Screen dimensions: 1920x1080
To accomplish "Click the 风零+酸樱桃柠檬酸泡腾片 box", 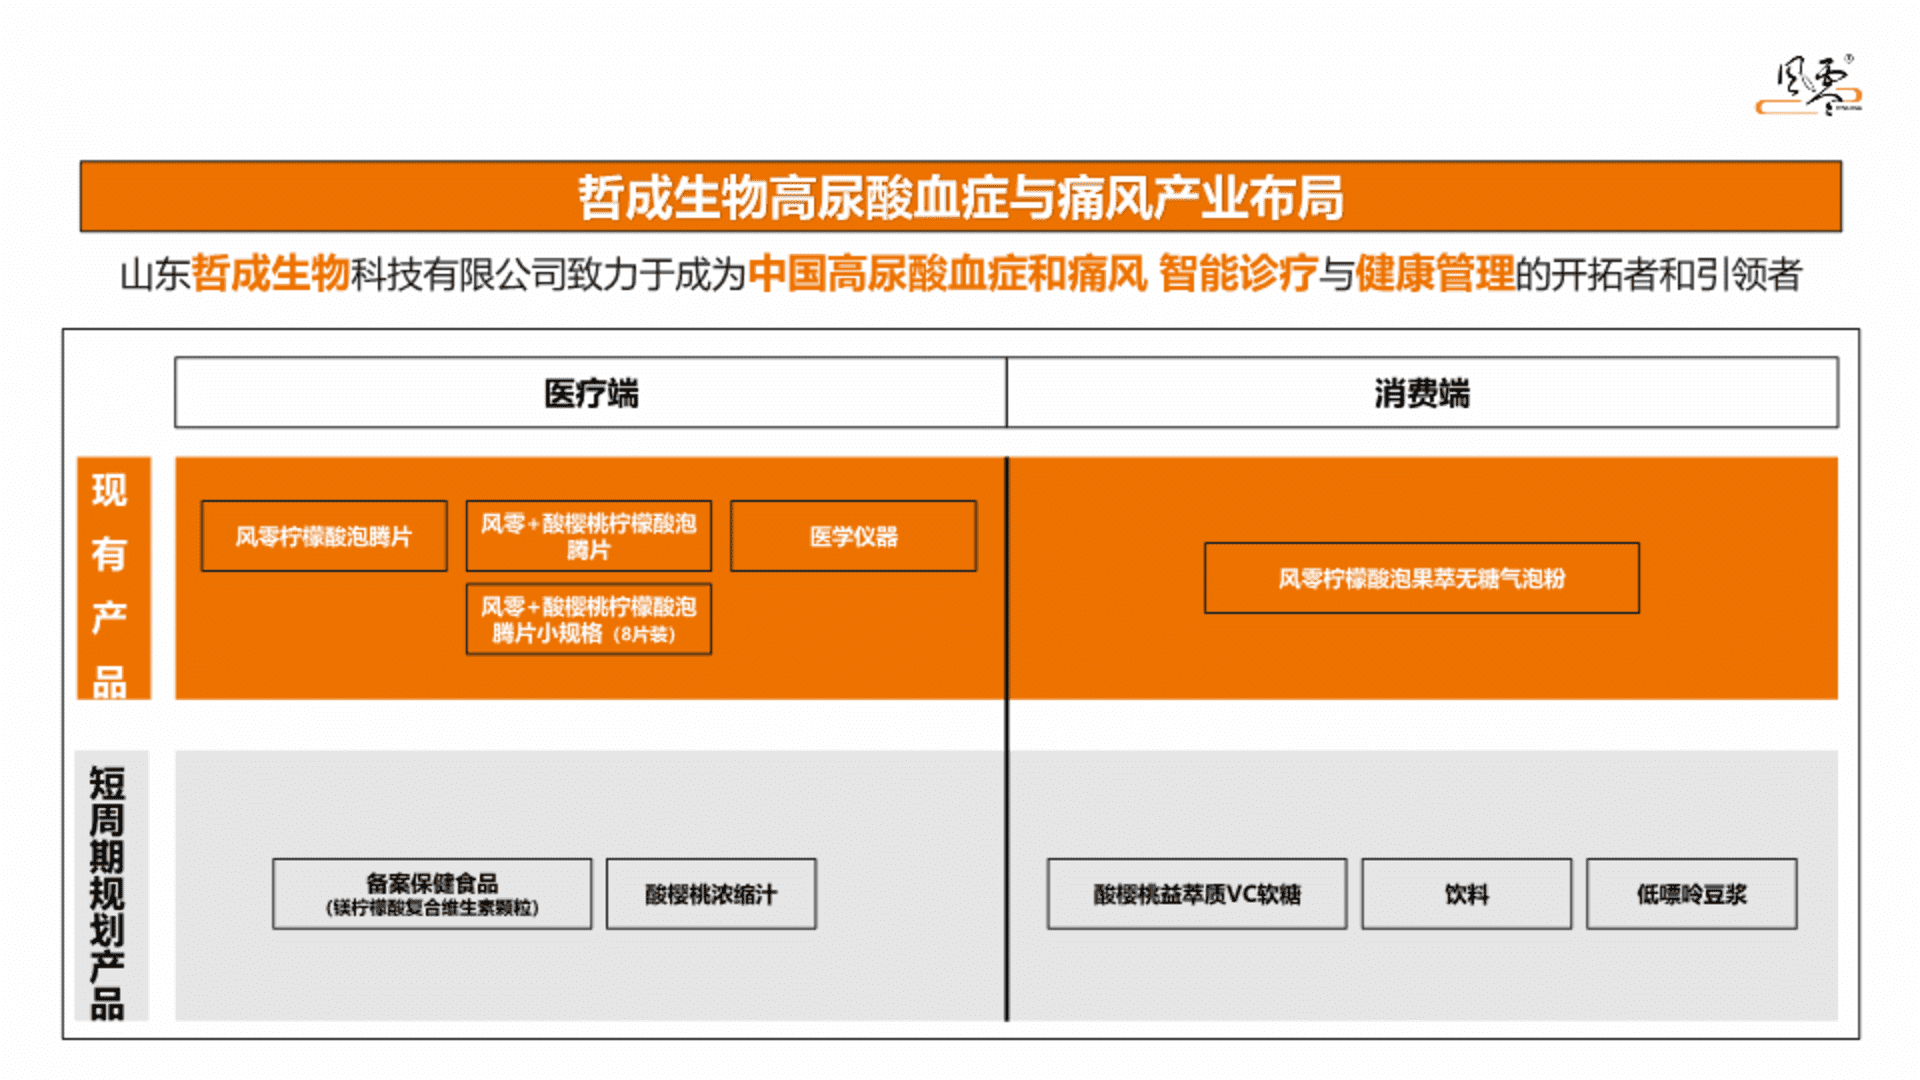I will 589,536.
